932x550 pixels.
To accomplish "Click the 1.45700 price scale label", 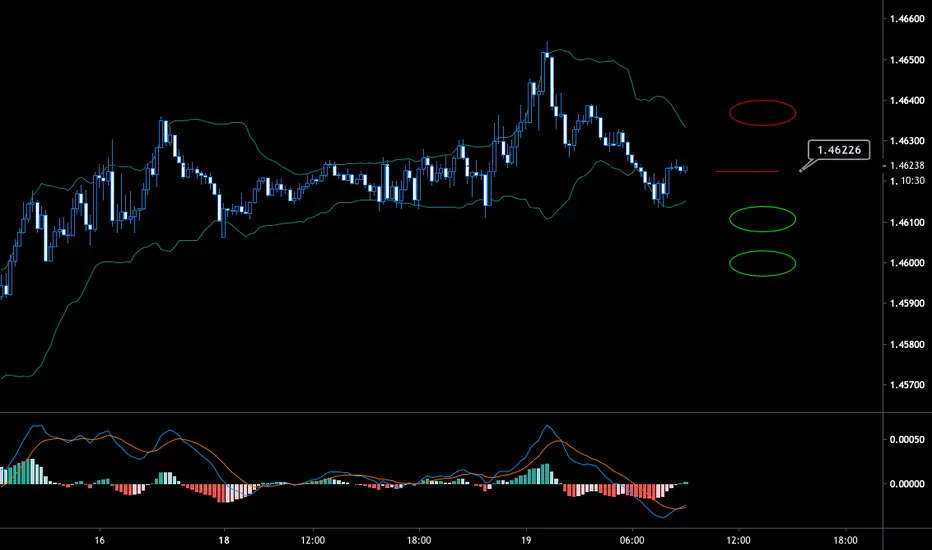I will [x=907, y=385].
